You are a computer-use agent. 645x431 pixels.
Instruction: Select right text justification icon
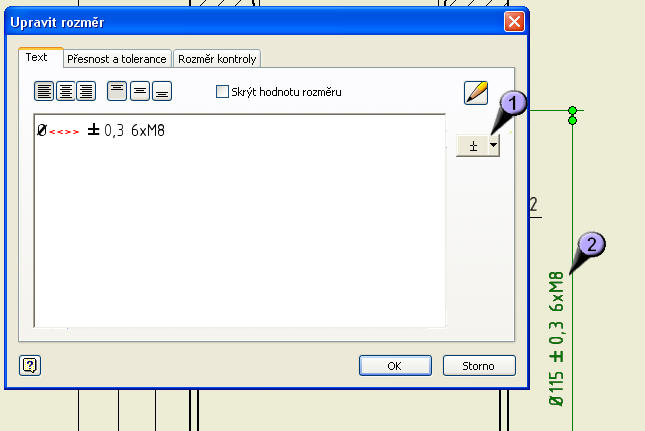(86, 91)
